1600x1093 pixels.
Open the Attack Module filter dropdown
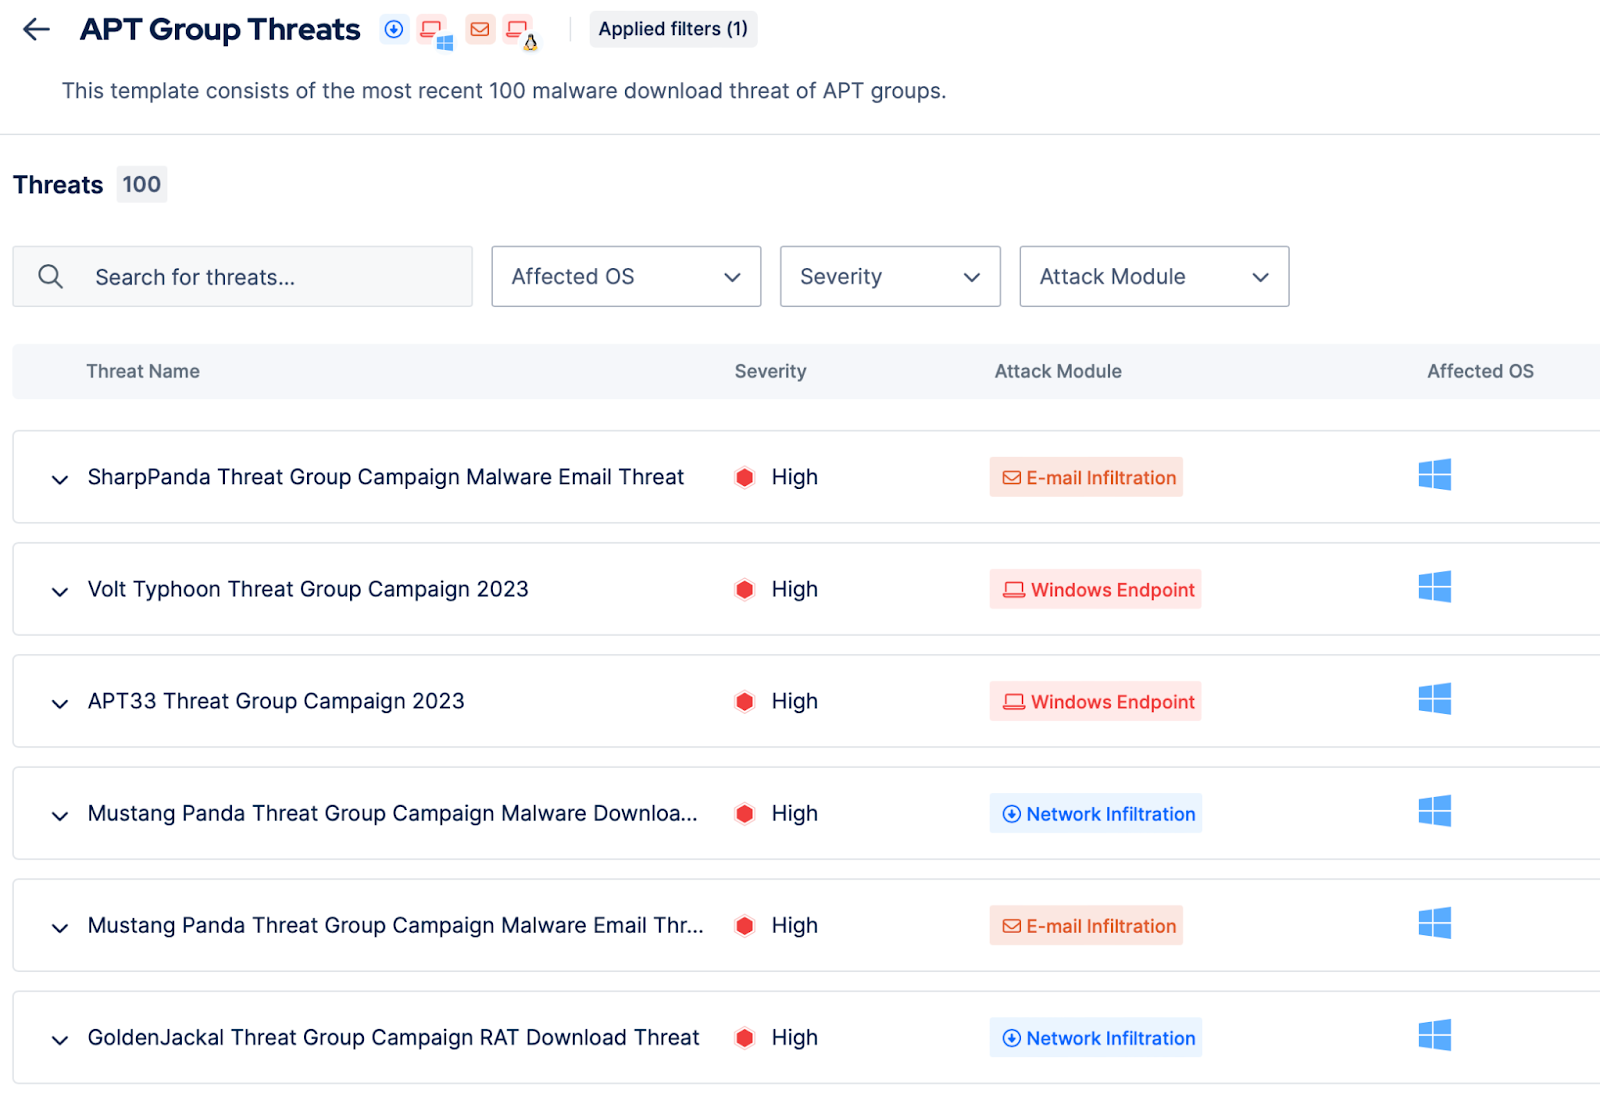tap(1154, 276)
